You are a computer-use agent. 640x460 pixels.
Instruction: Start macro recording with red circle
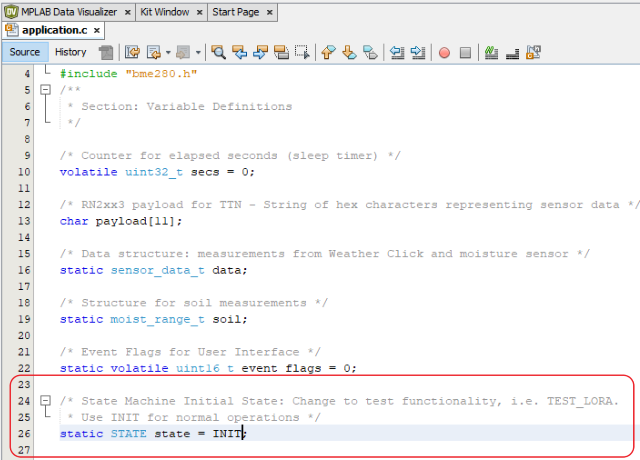[x=444, y=52]
